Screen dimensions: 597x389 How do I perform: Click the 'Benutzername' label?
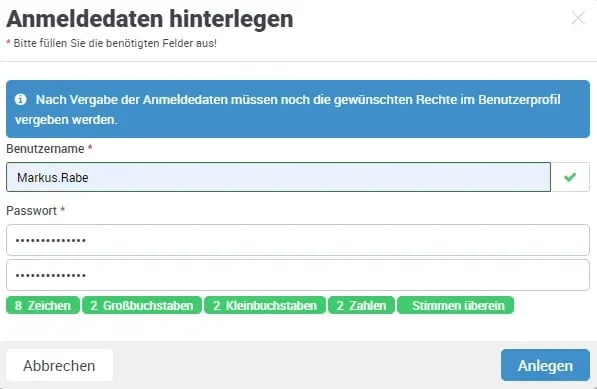(x=45, y=149)
